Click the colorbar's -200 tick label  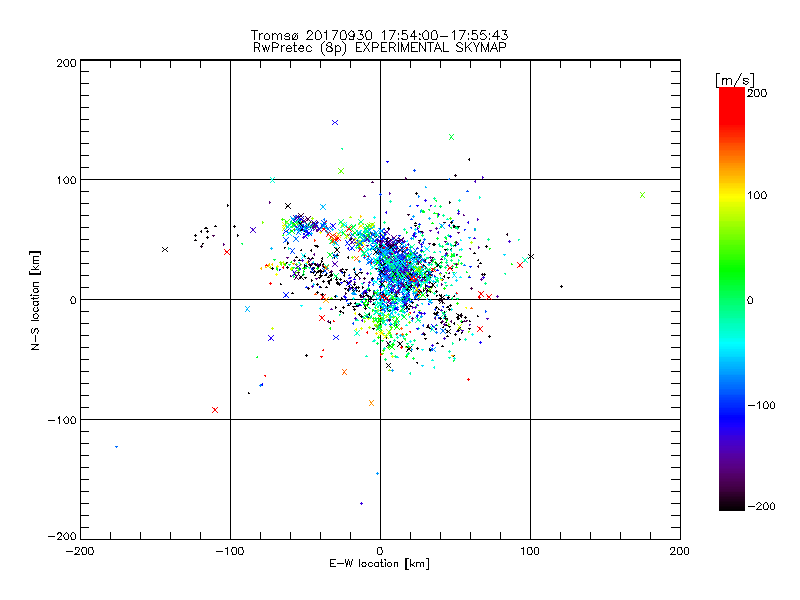click(761, 507)
